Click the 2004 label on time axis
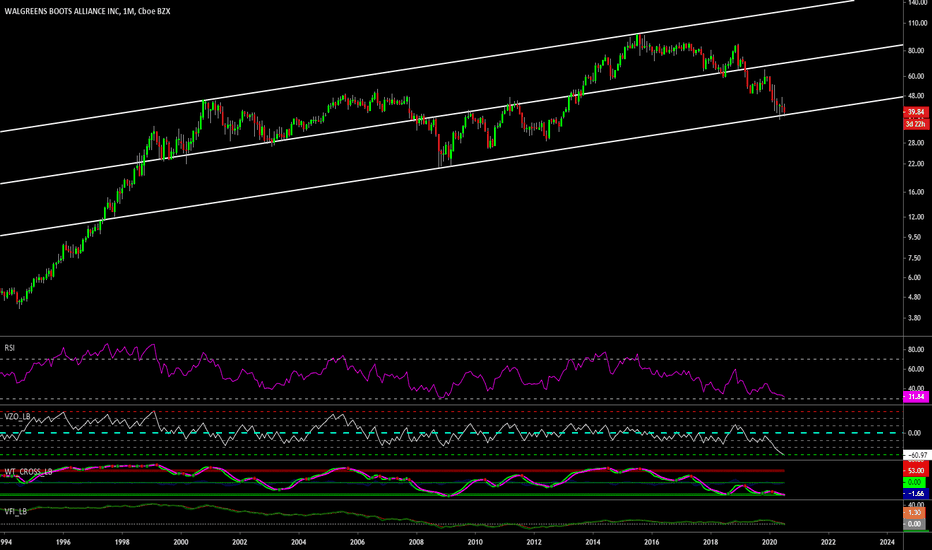This screenshot has height=550, width=932. [x=298, y=542]
